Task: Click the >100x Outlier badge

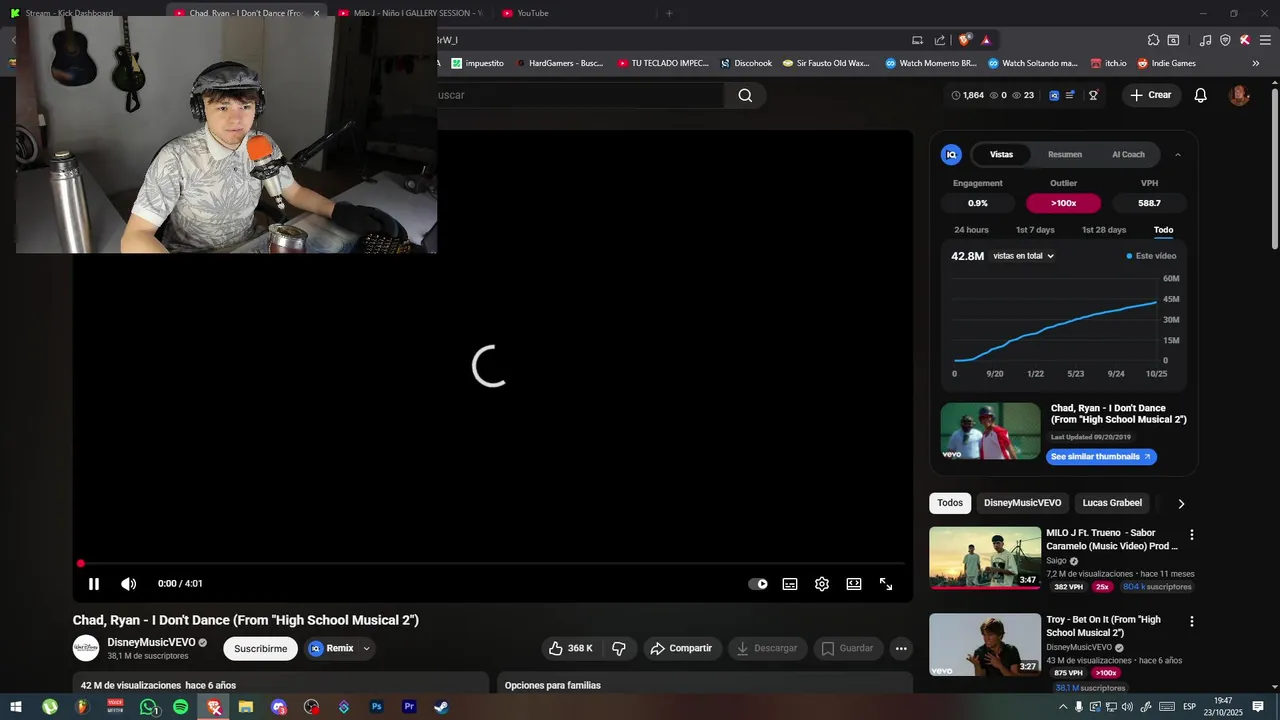Action: [1063, 203]
